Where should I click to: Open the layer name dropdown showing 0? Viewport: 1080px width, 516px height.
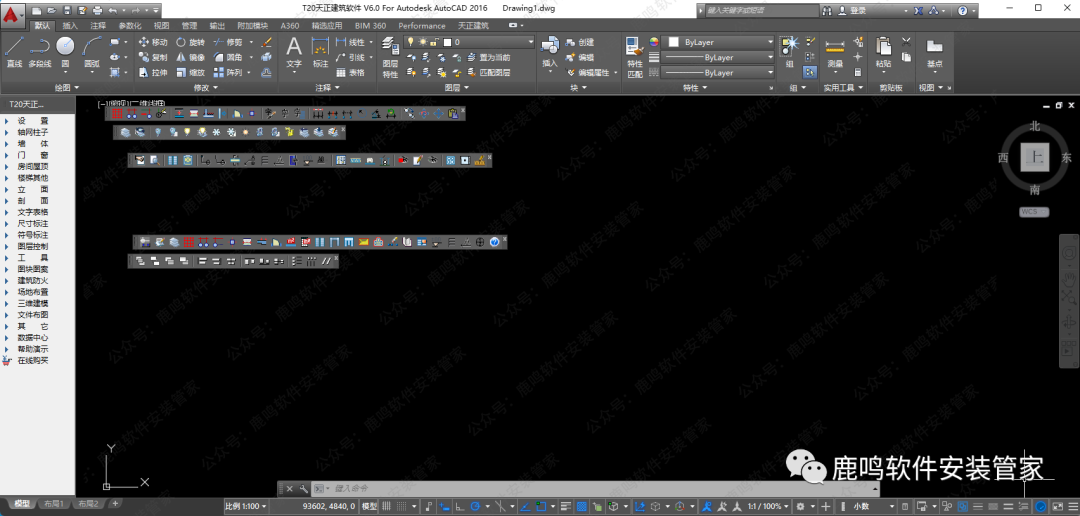pos(490,43)
